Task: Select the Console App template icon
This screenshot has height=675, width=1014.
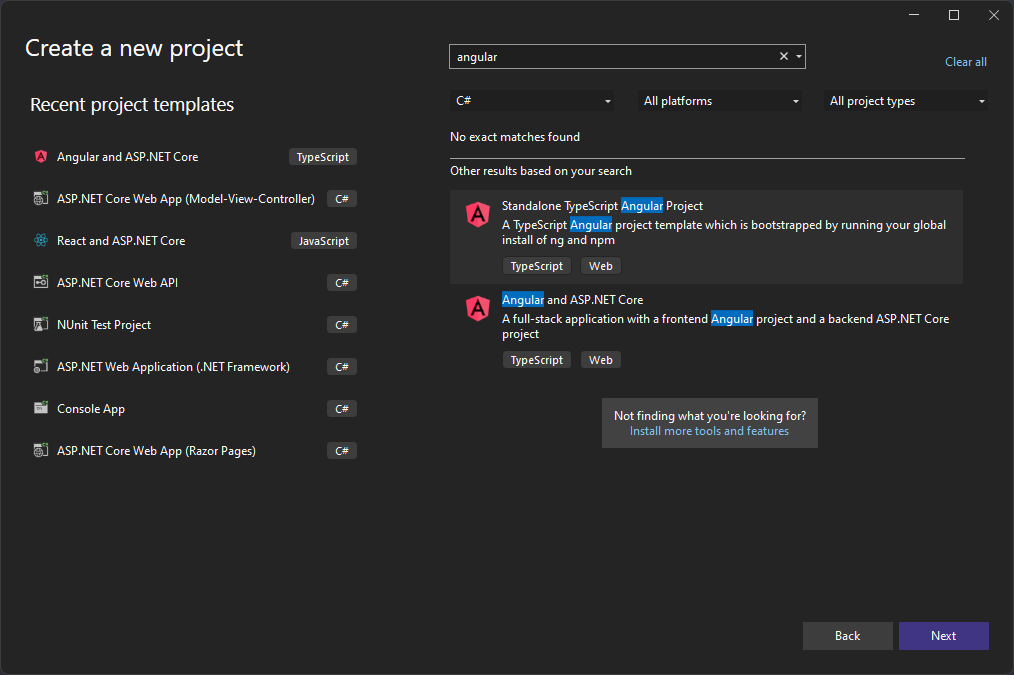Action: click(40, 408)
